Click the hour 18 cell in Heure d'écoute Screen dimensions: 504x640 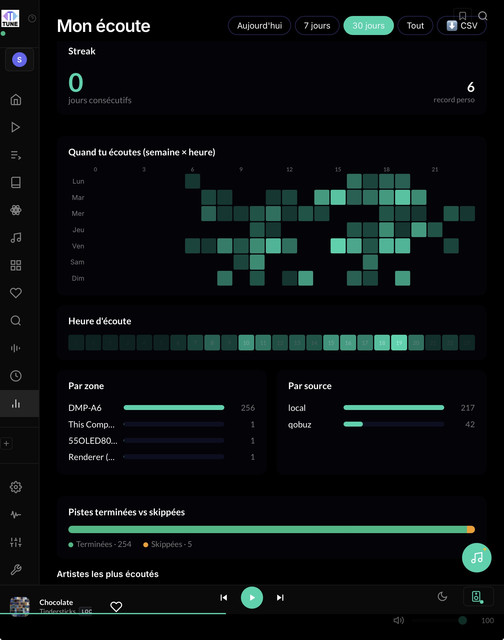(382, 342)
